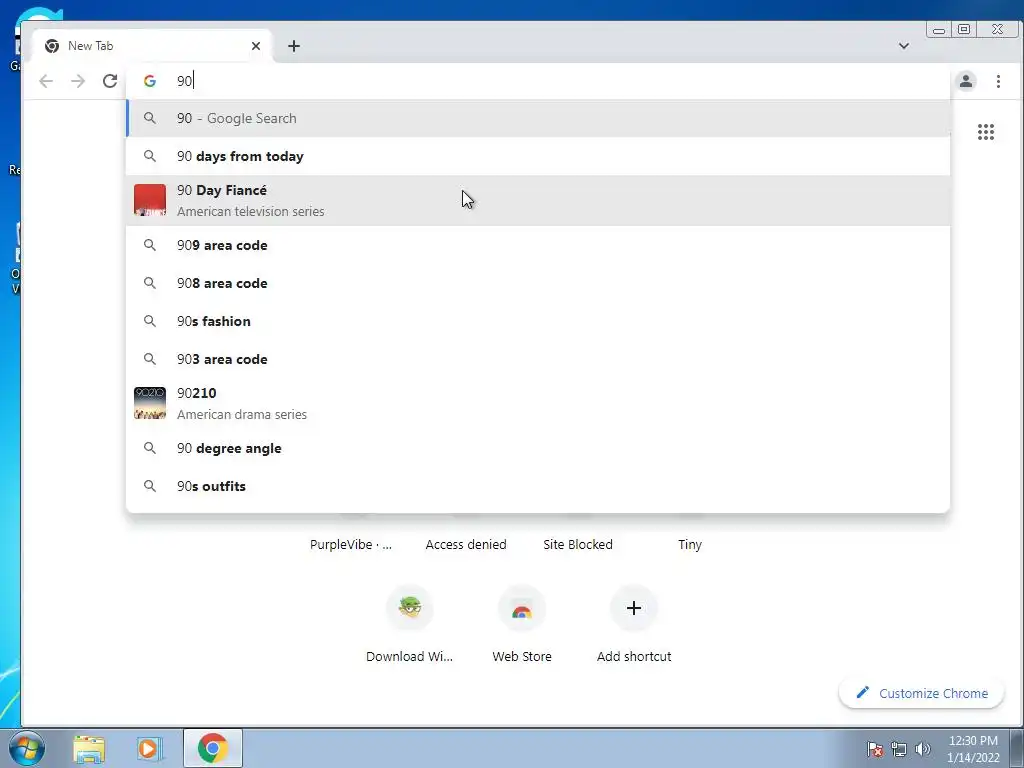Click the back arrow in Chrome toolbar
This screenshot has height=768, width=1024.
[46, 81]
